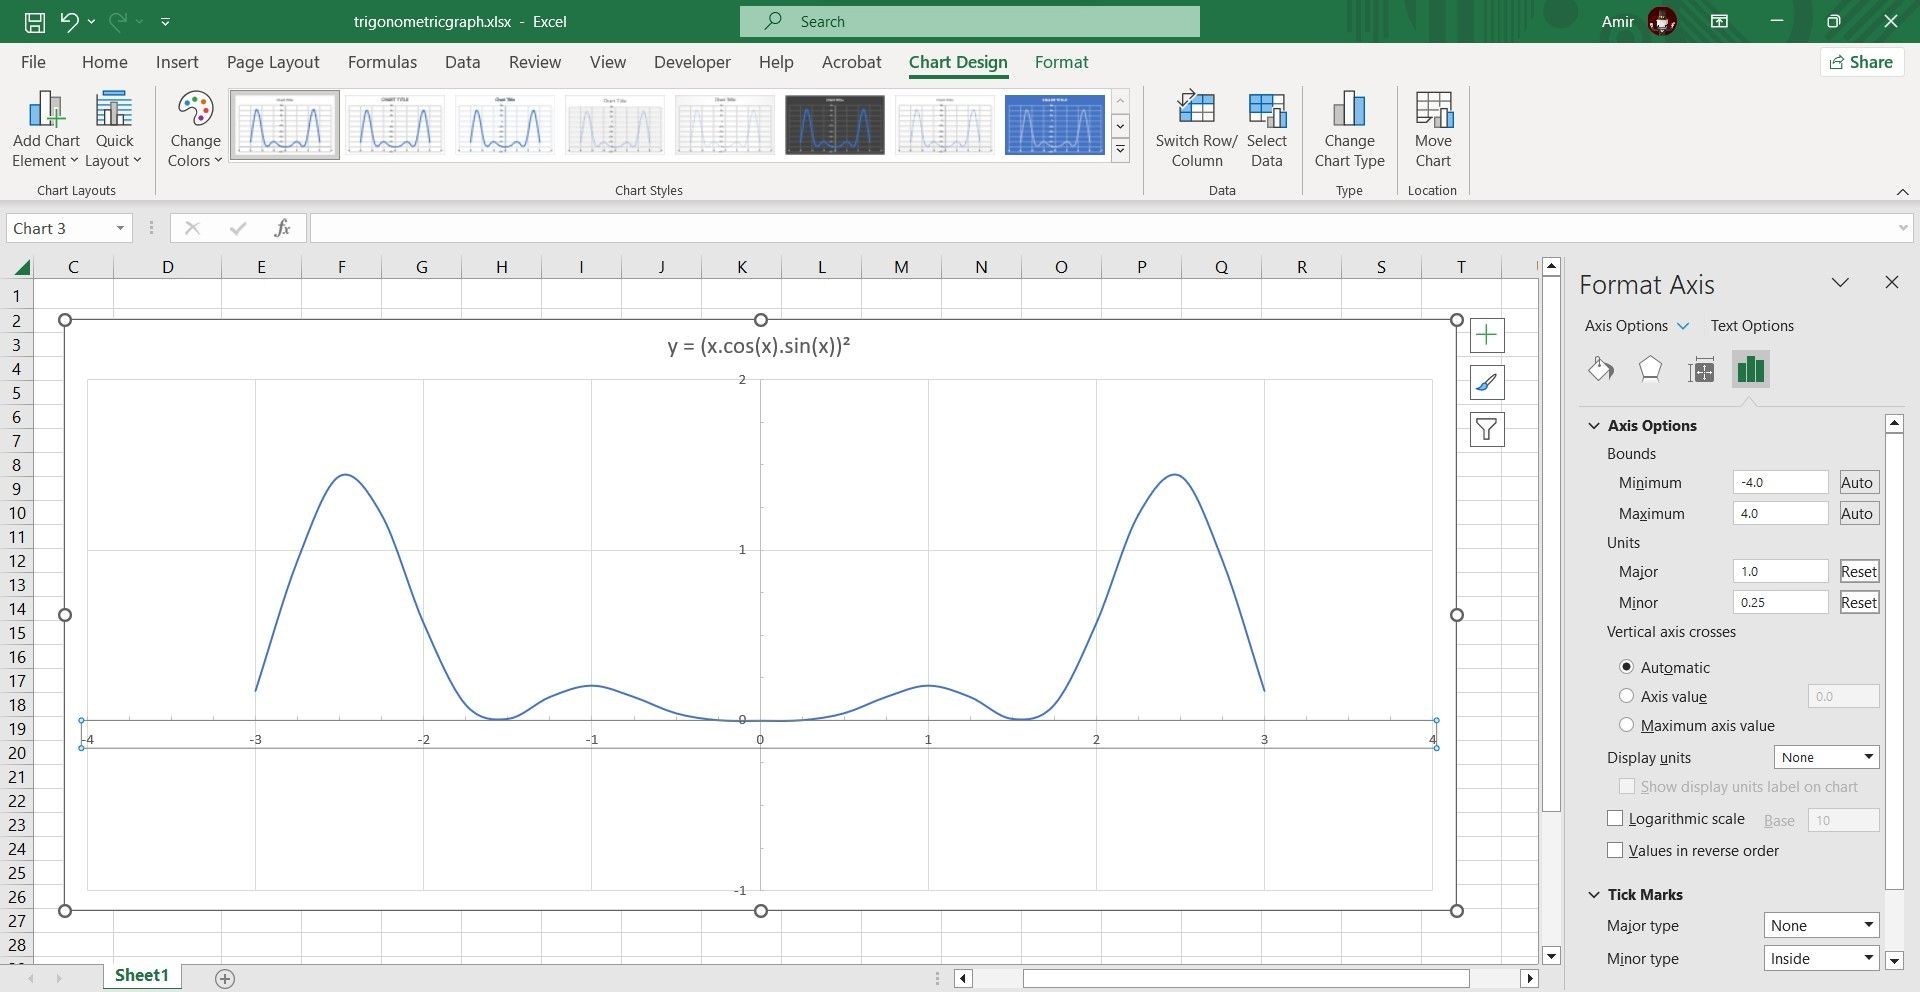Click the Ribbon Display Options icon
Viewport: 1920px width, 992px height.
(1719, 21)
